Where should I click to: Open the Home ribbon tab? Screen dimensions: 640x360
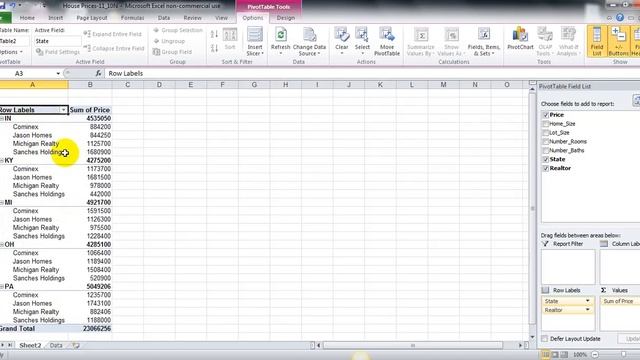(x=27, y=18)
